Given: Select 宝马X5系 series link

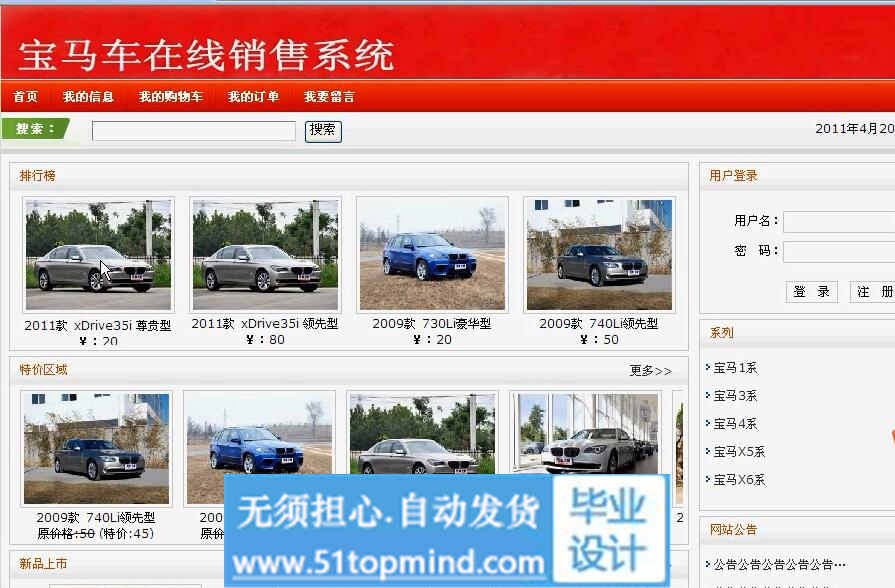Looking at the screenshot, I should (739, 452).
